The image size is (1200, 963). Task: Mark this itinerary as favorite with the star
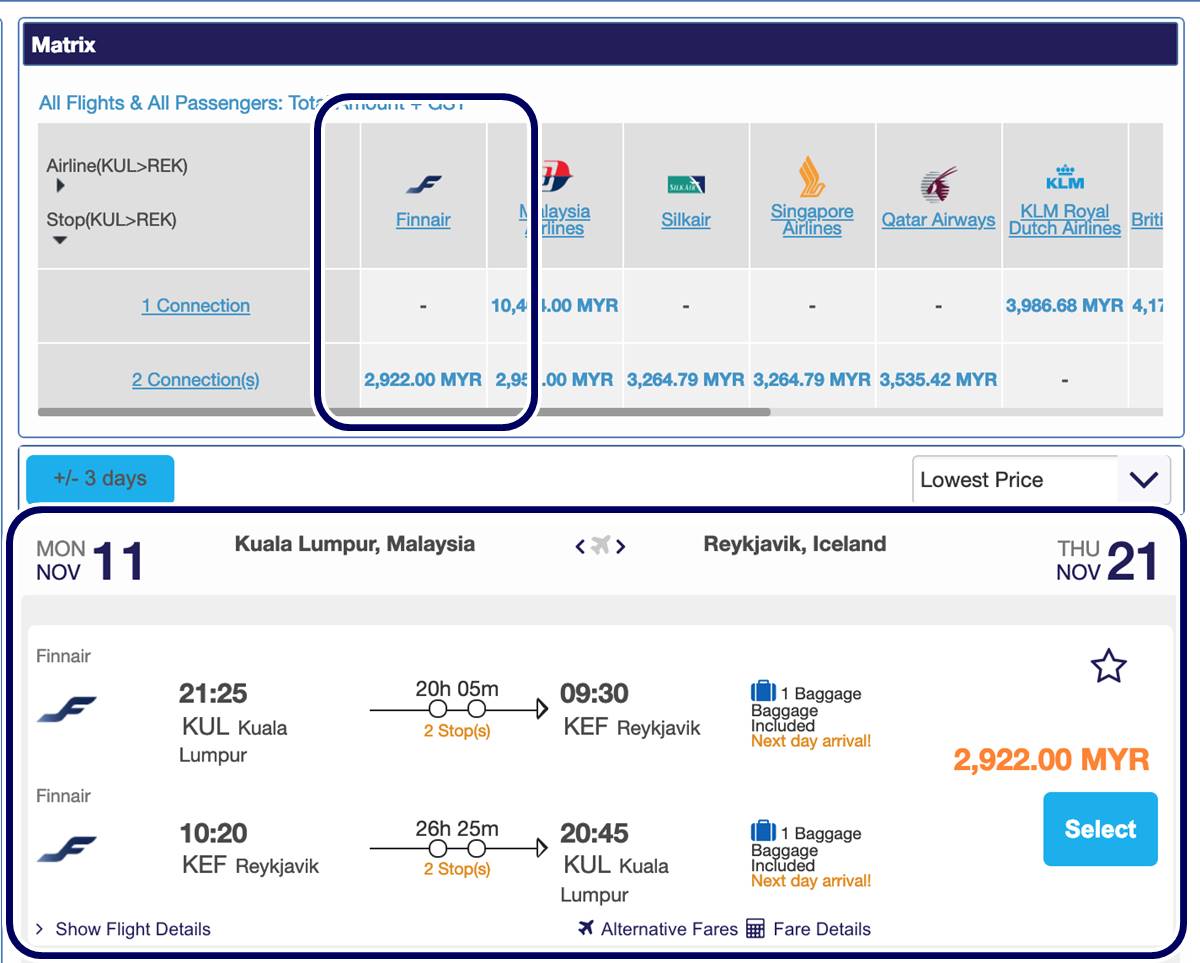coord(1109,666)
